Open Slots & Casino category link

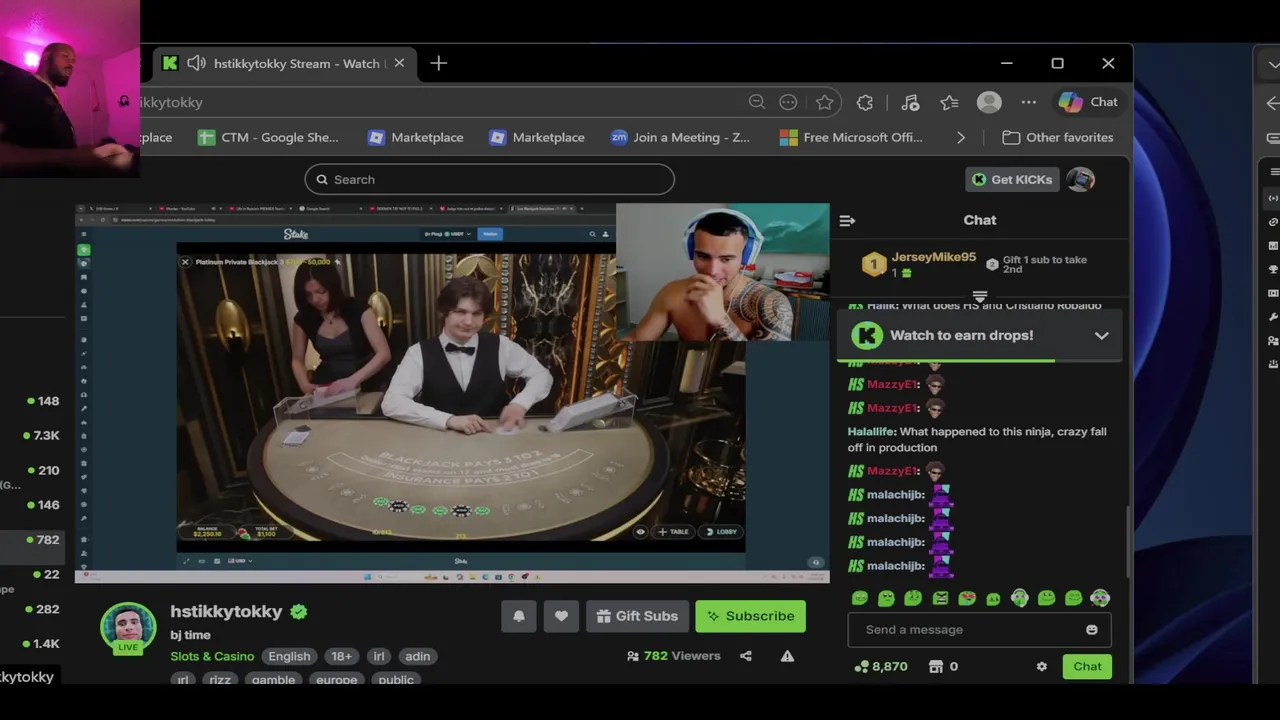(x=212, y=656)
